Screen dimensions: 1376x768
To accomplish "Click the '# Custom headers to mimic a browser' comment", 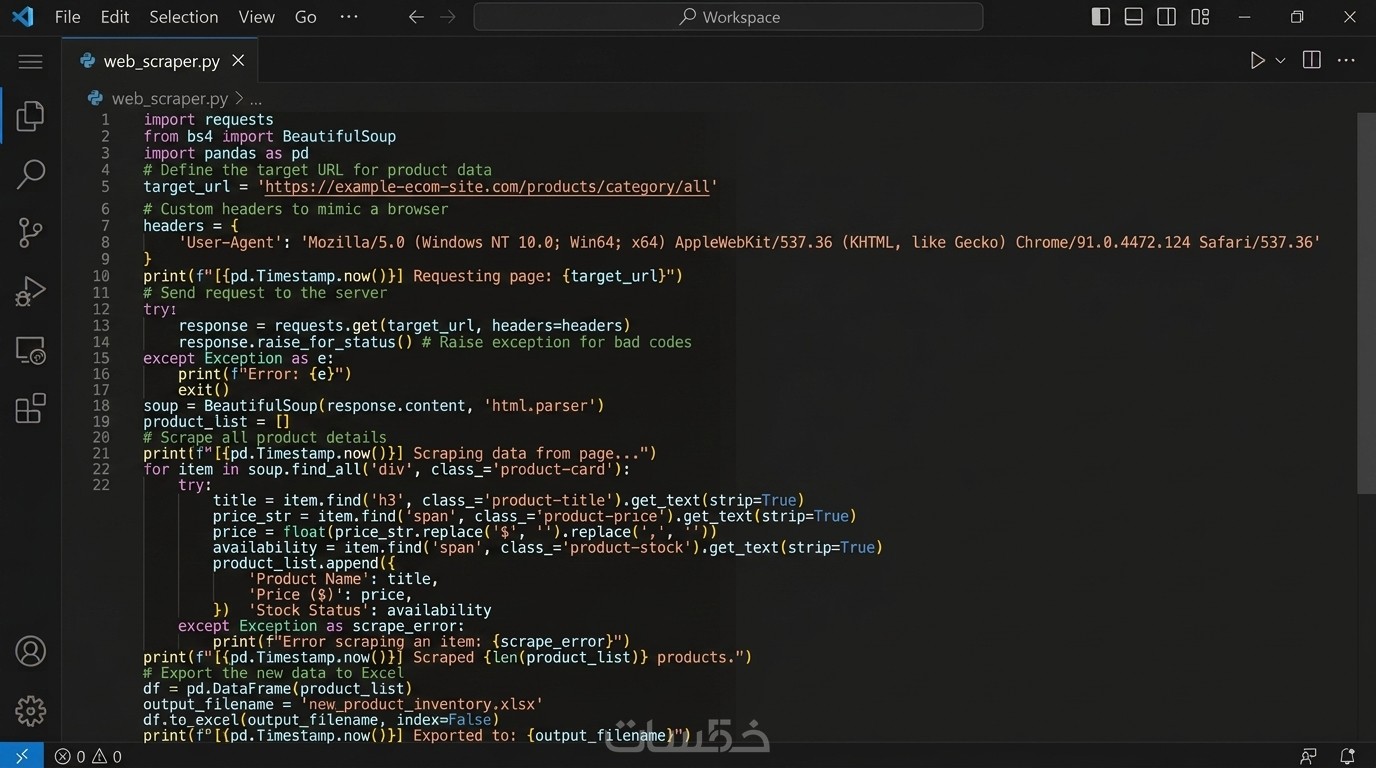I will (x=295, y=209).
